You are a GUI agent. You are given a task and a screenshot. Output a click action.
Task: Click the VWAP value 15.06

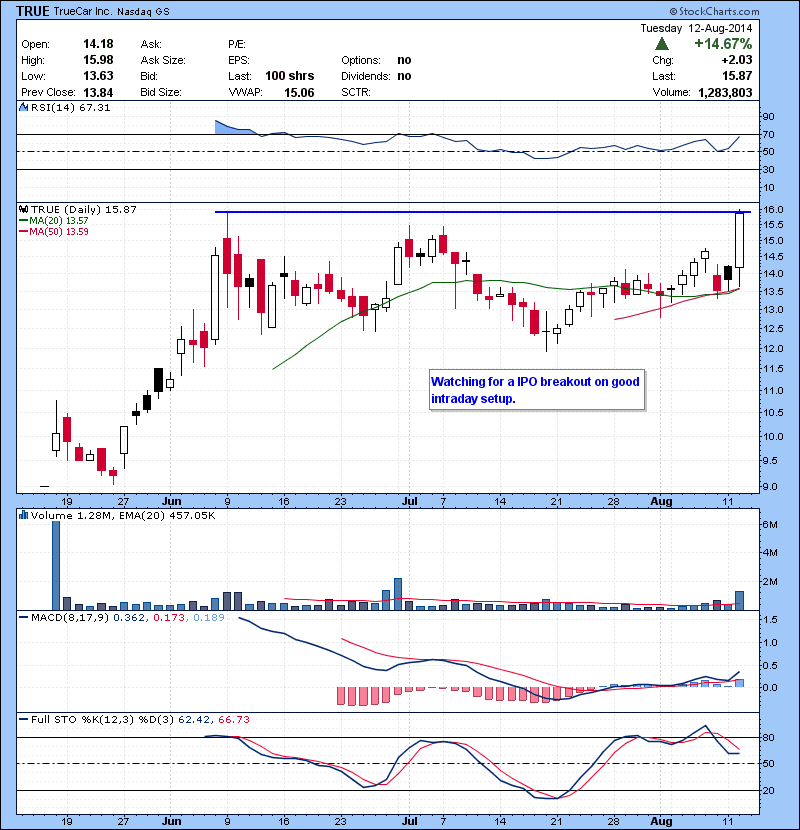[x=299, y=92]
